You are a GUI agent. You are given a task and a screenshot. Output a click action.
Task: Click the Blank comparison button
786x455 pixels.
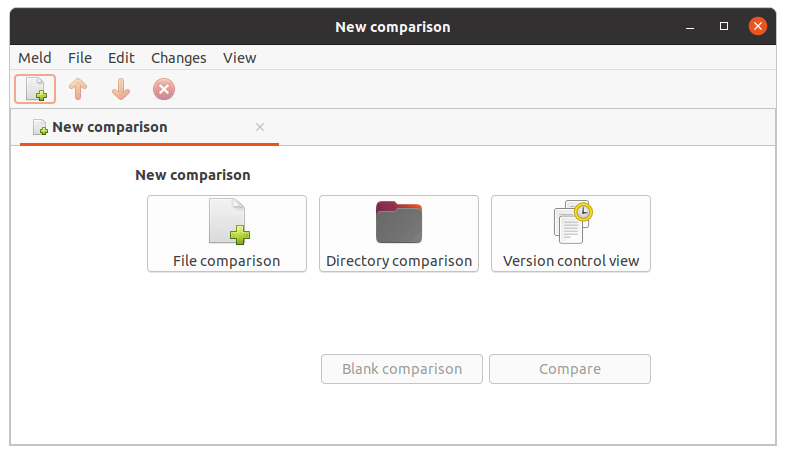(402, 369)
